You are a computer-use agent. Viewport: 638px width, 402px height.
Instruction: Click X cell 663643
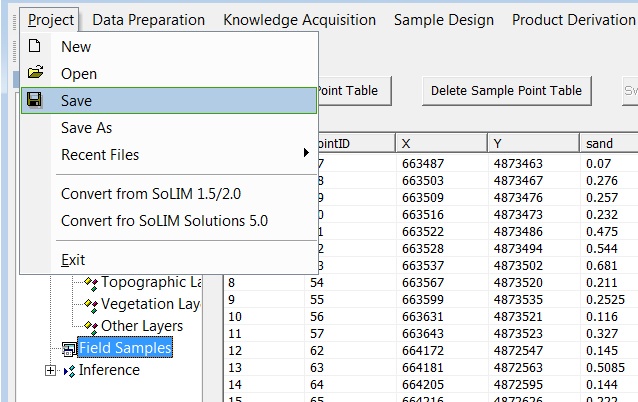click(x=441, y=334)
